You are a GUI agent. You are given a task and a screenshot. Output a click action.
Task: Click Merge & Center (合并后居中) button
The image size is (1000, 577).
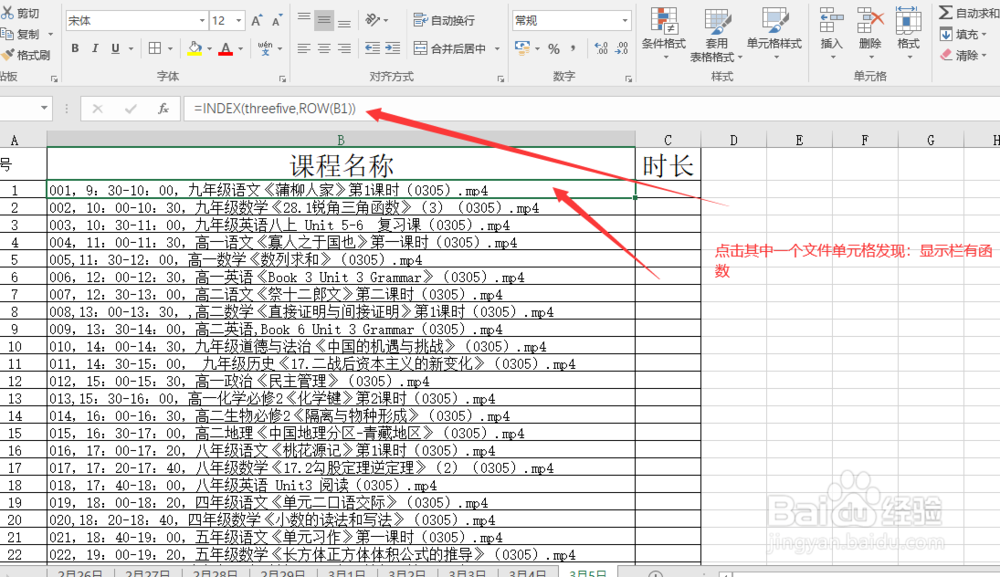pyautogui.click(x=450, y=48)
